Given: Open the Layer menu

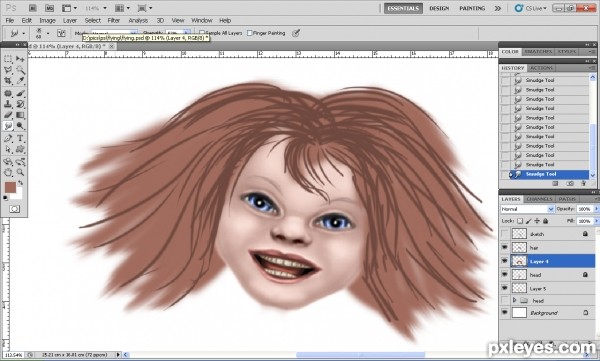Looking at the screenshot, I should click(70, 20).
